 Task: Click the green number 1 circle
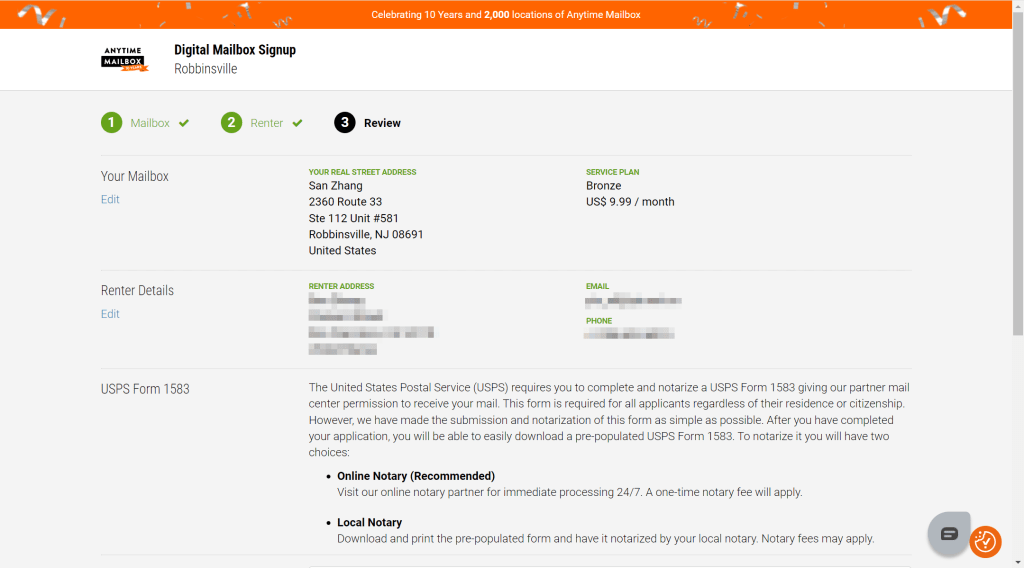(x=112, y=122)
